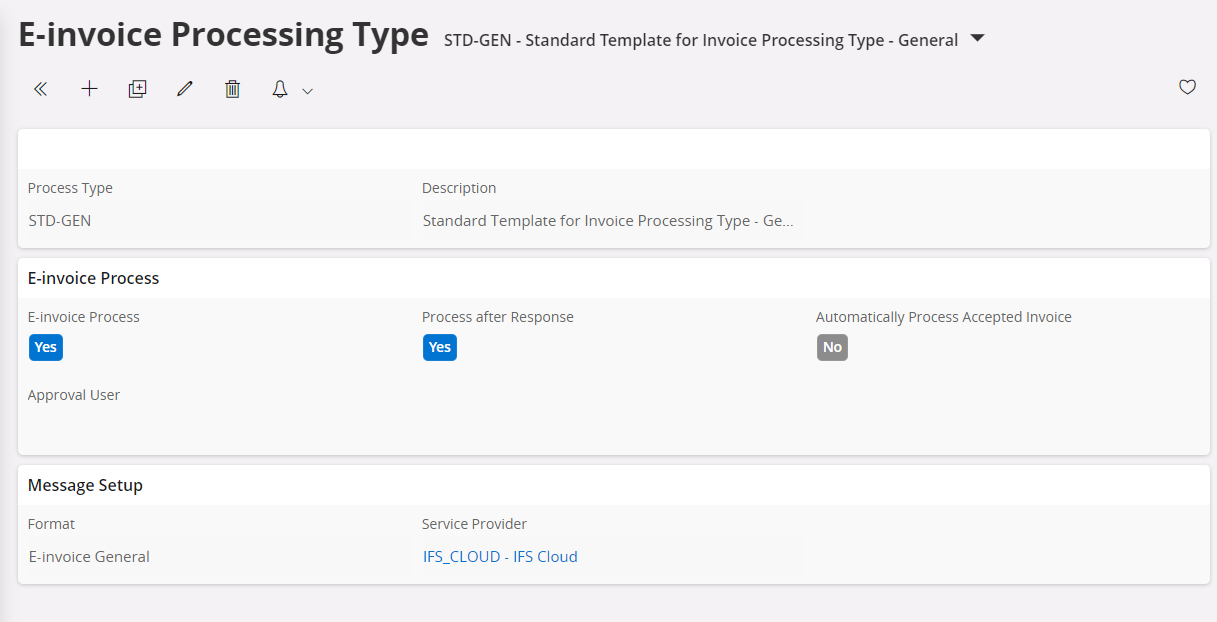The image size is (1217, 622).
Task: Duplicate the record using the copy icon
Action: pyautogui.click(x=137, y=88)
